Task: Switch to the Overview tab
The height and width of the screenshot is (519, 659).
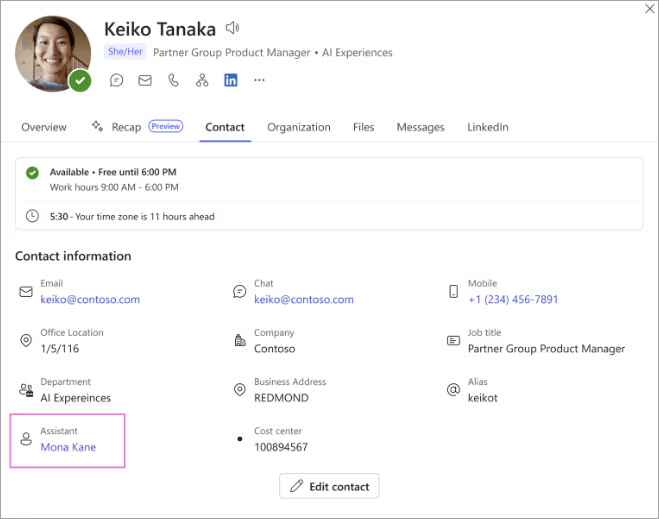Action: coord(44,127)
